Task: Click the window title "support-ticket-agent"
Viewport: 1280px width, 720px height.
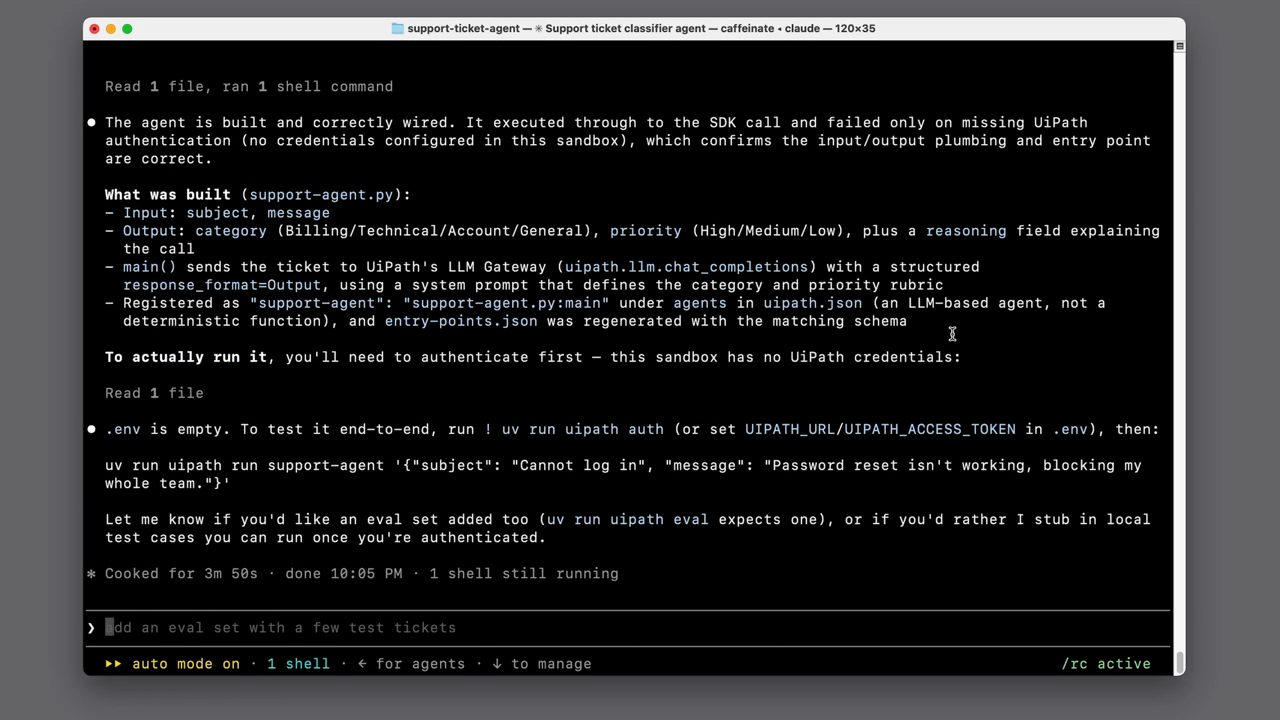Action: (x=463, y=28)
